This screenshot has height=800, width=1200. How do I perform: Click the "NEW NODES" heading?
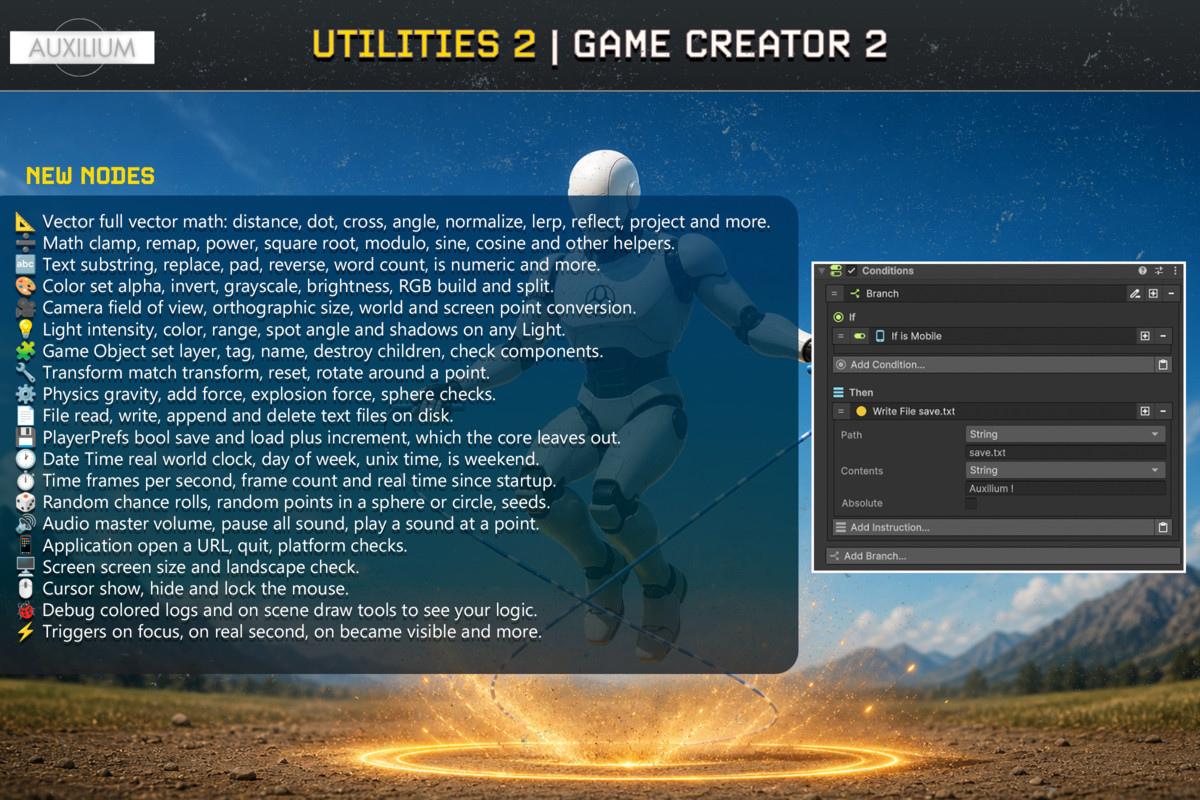click(90, 176)
